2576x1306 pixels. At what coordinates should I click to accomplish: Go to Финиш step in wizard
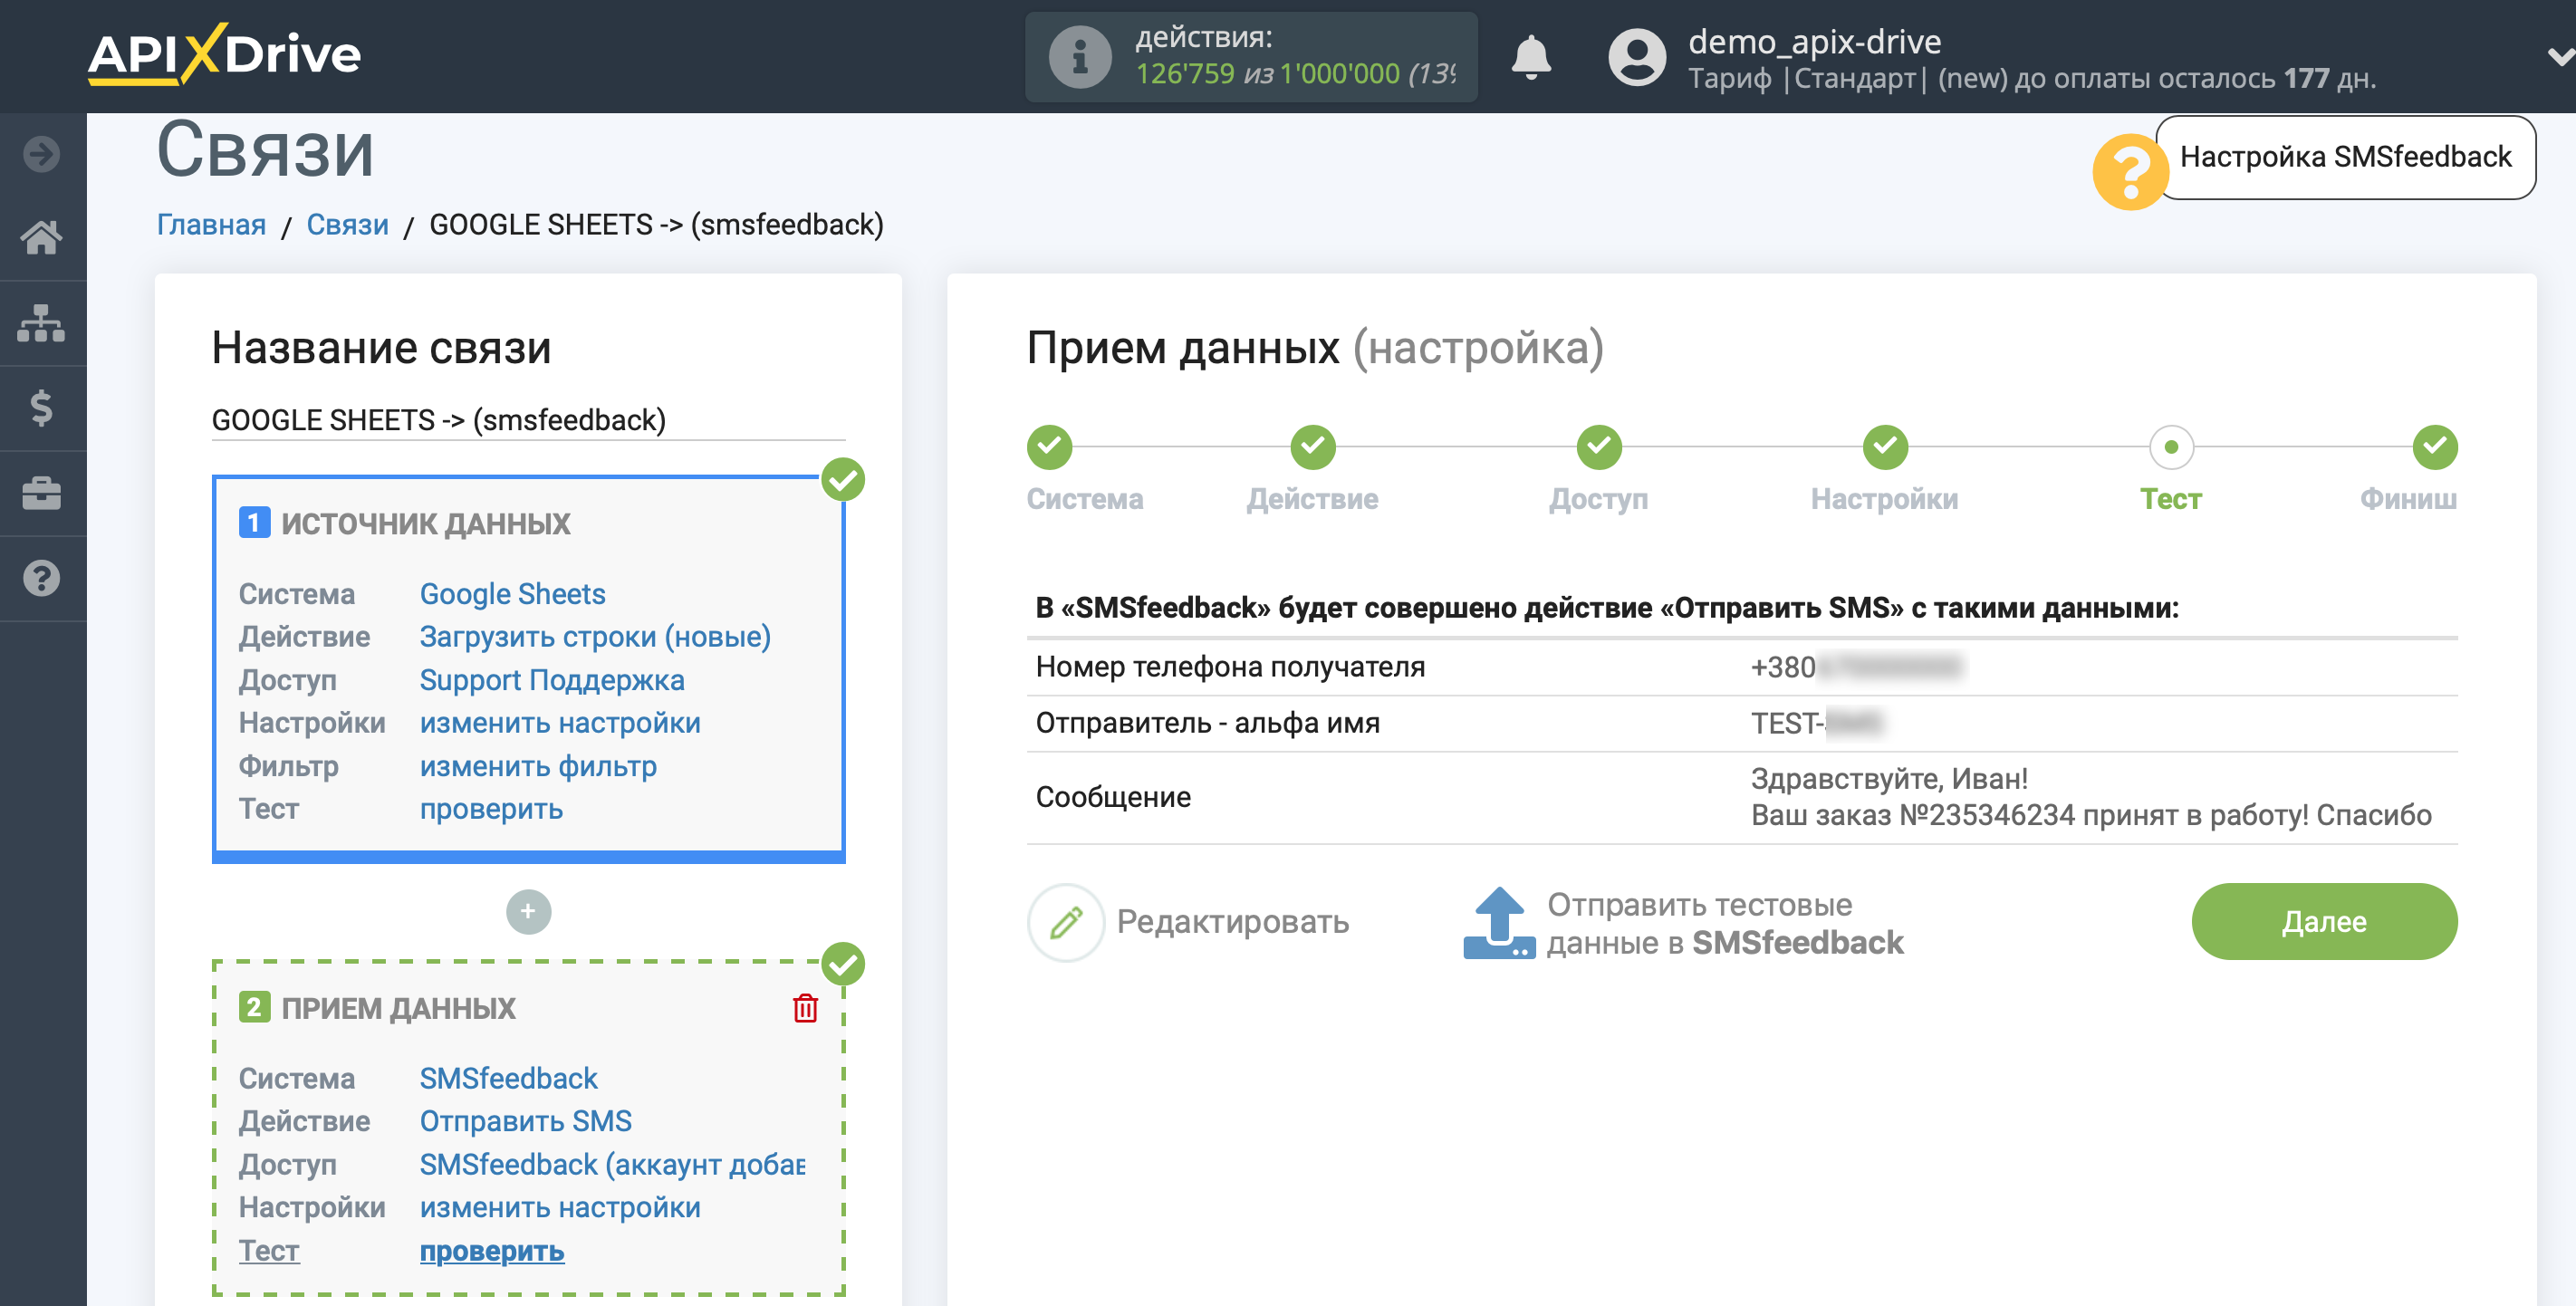point(2435,447)
